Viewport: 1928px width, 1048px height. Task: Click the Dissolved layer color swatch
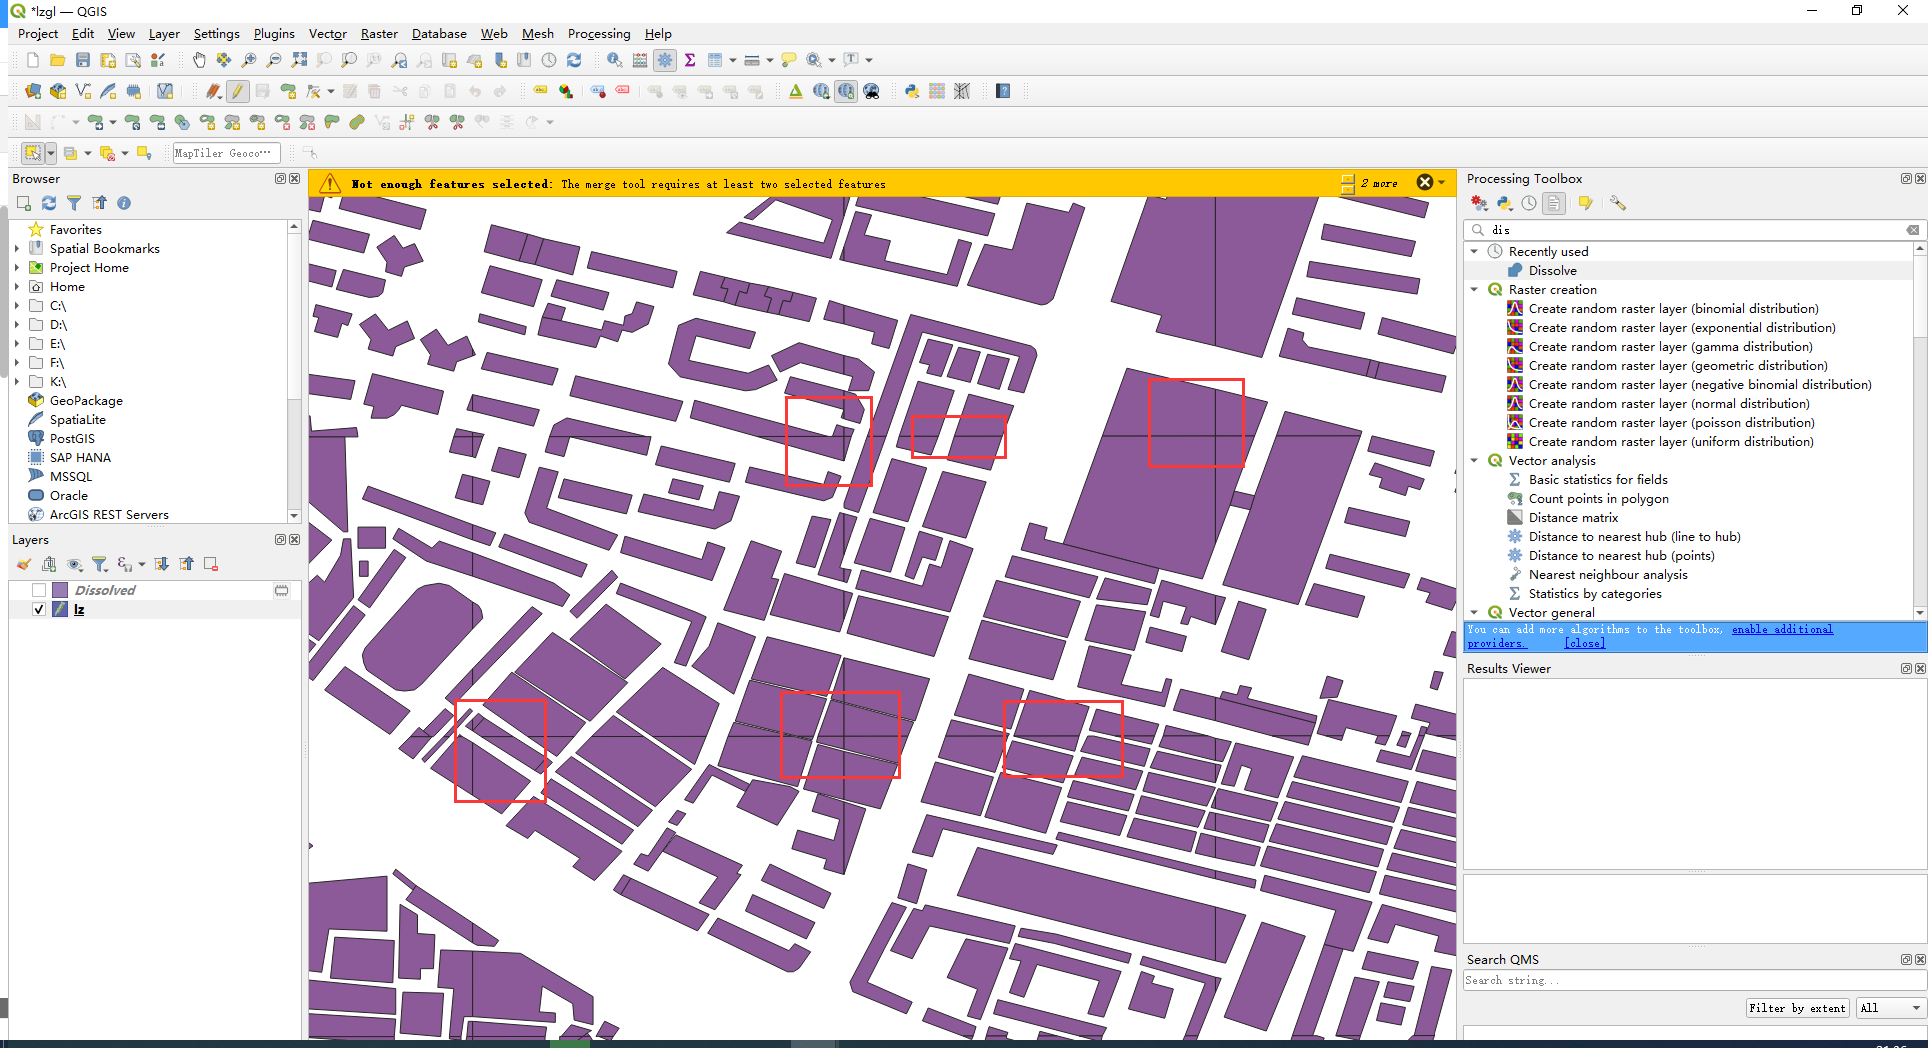tap(60, 590)
